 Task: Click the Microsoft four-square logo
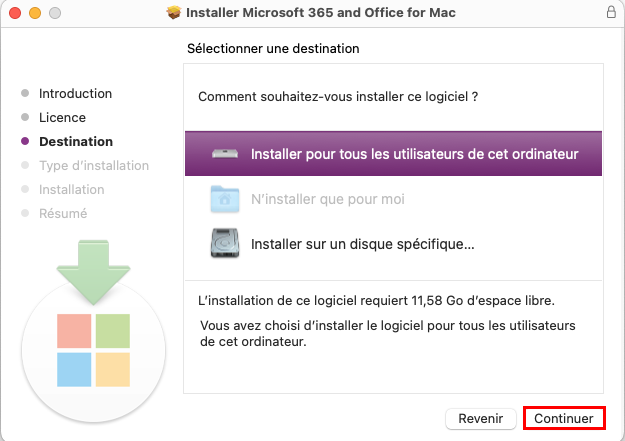[x=93, y=350]
